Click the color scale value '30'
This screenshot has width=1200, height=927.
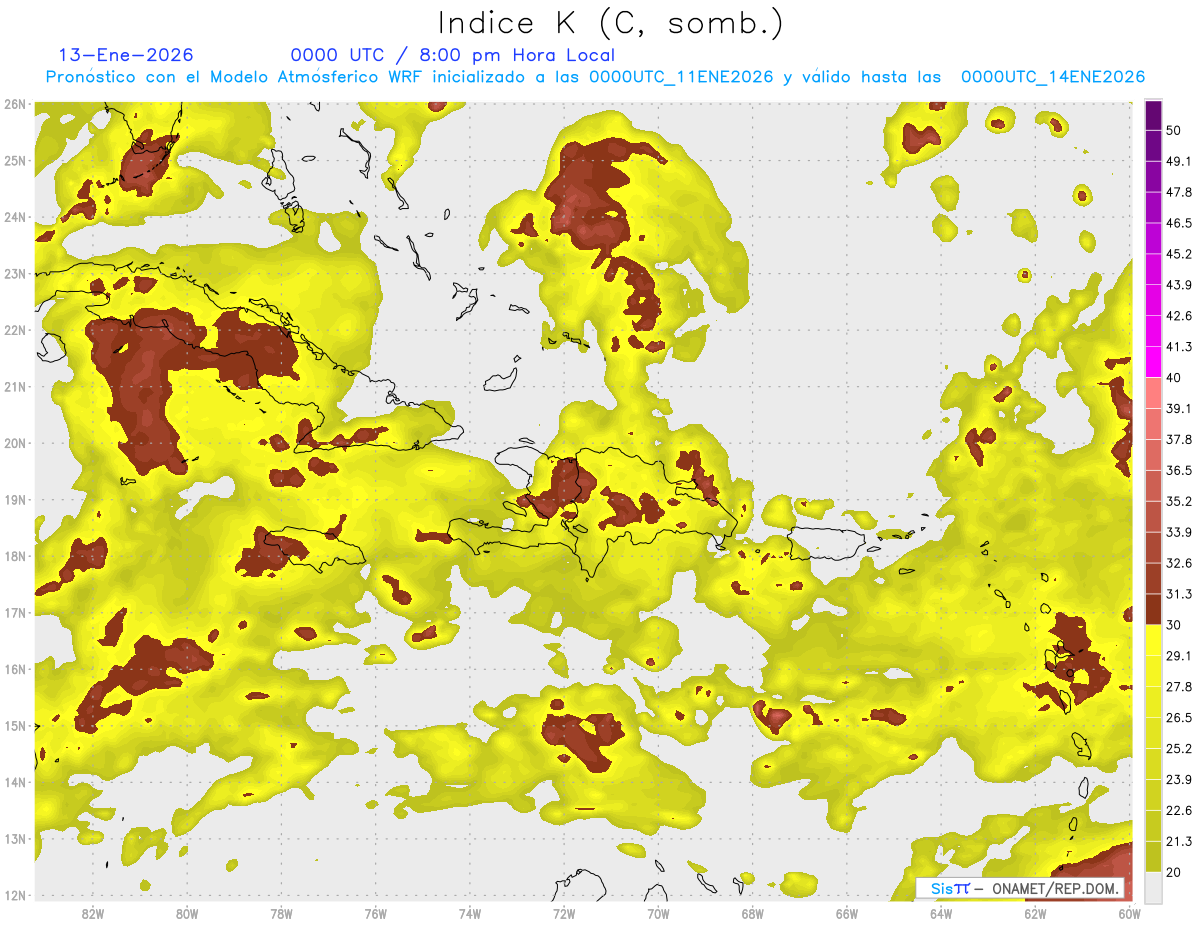[1175, 625]
